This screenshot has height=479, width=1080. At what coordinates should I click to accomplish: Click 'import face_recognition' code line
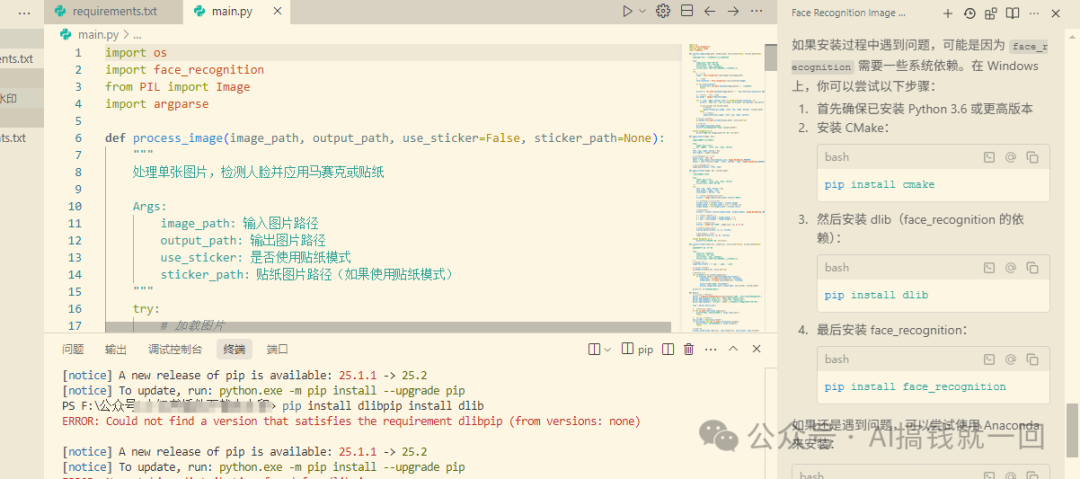[185, 70]
